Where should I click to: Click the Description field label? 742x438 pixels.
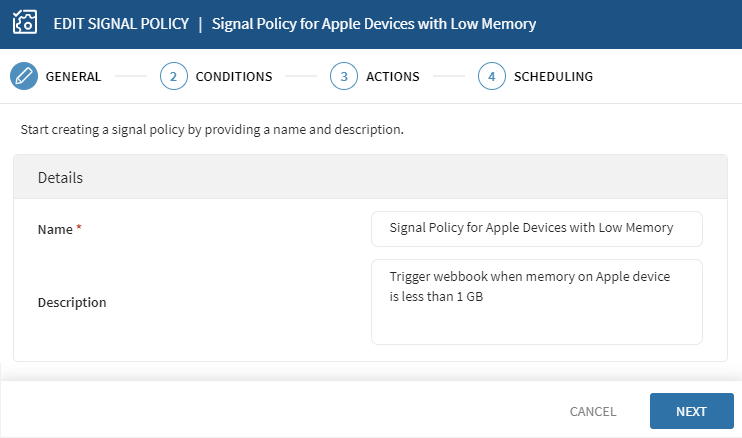tap(72, 302)
